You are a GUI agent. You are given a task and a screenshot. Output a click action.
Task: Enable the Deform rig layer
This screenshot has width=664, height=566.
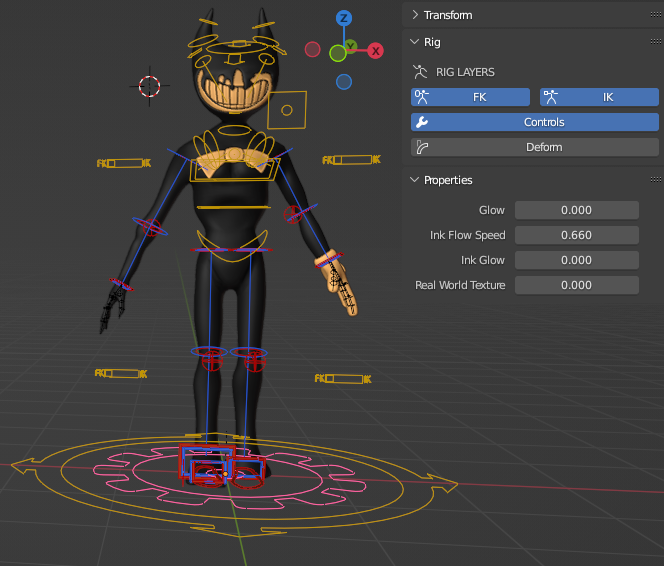click(x=535, y=147)
